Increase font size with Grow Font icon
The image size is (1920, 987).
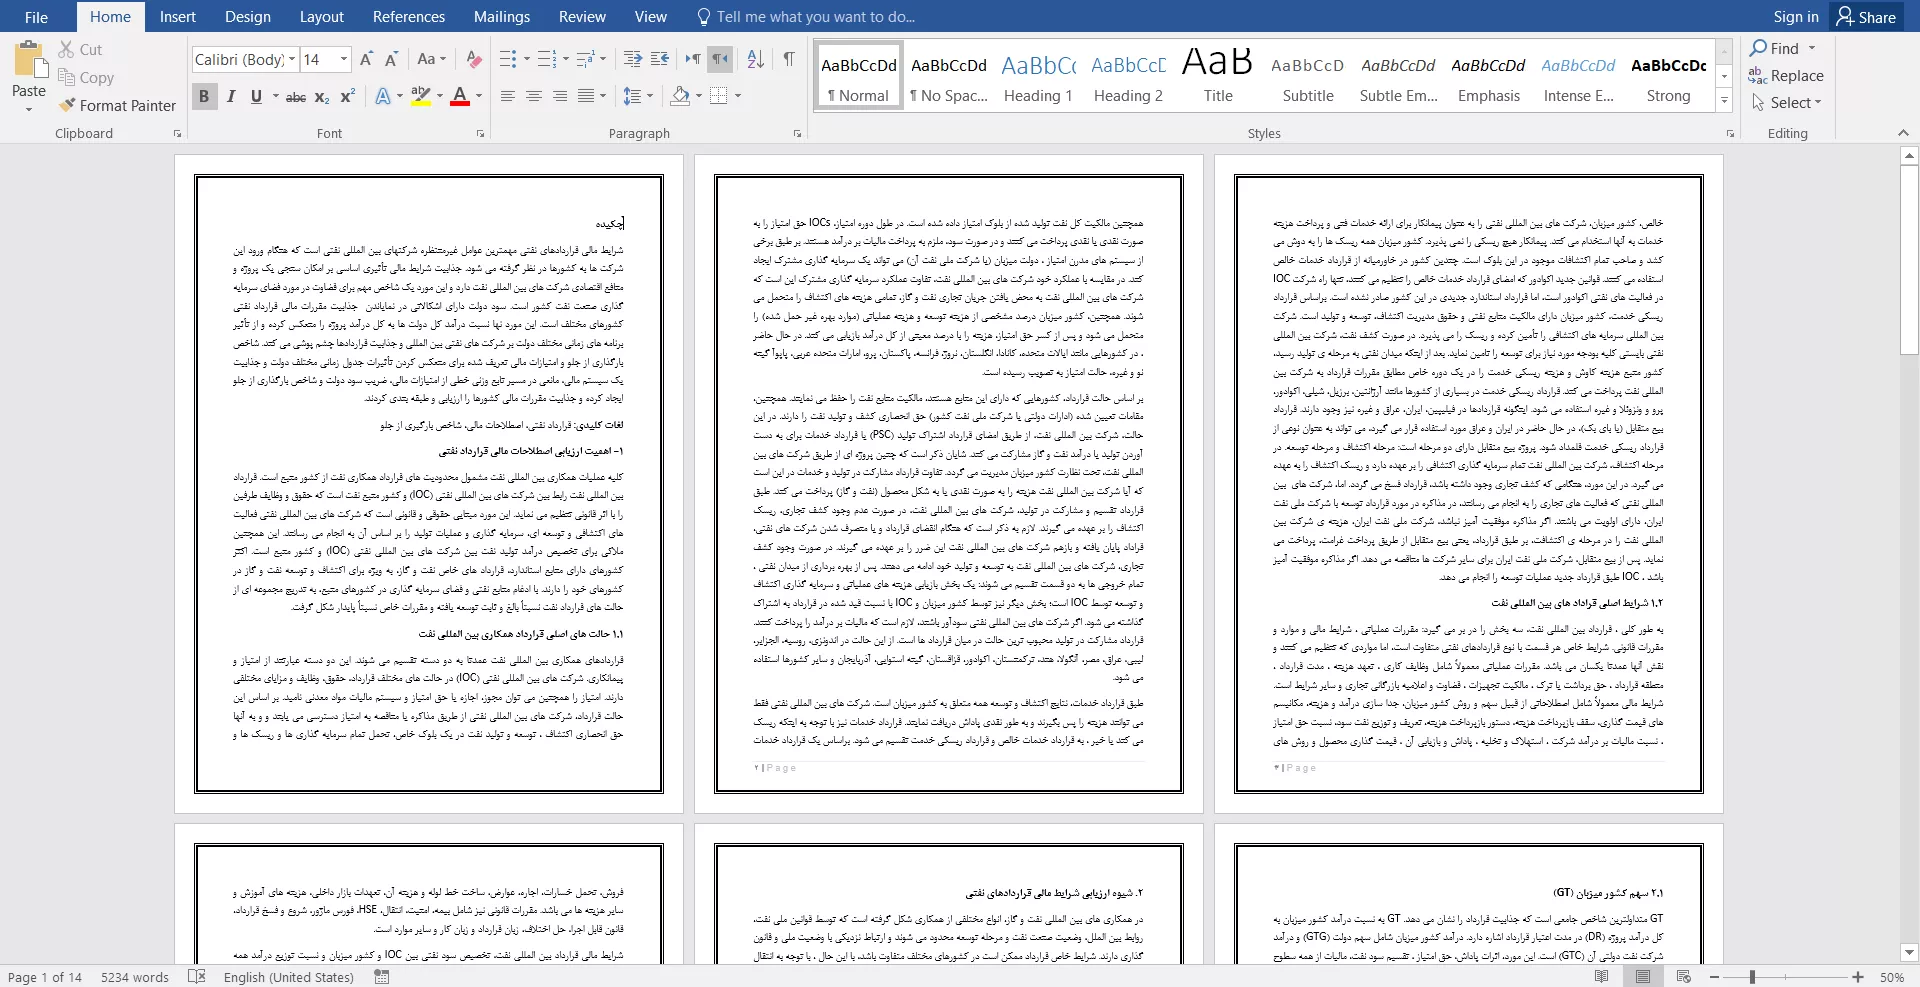coord(366,59)
